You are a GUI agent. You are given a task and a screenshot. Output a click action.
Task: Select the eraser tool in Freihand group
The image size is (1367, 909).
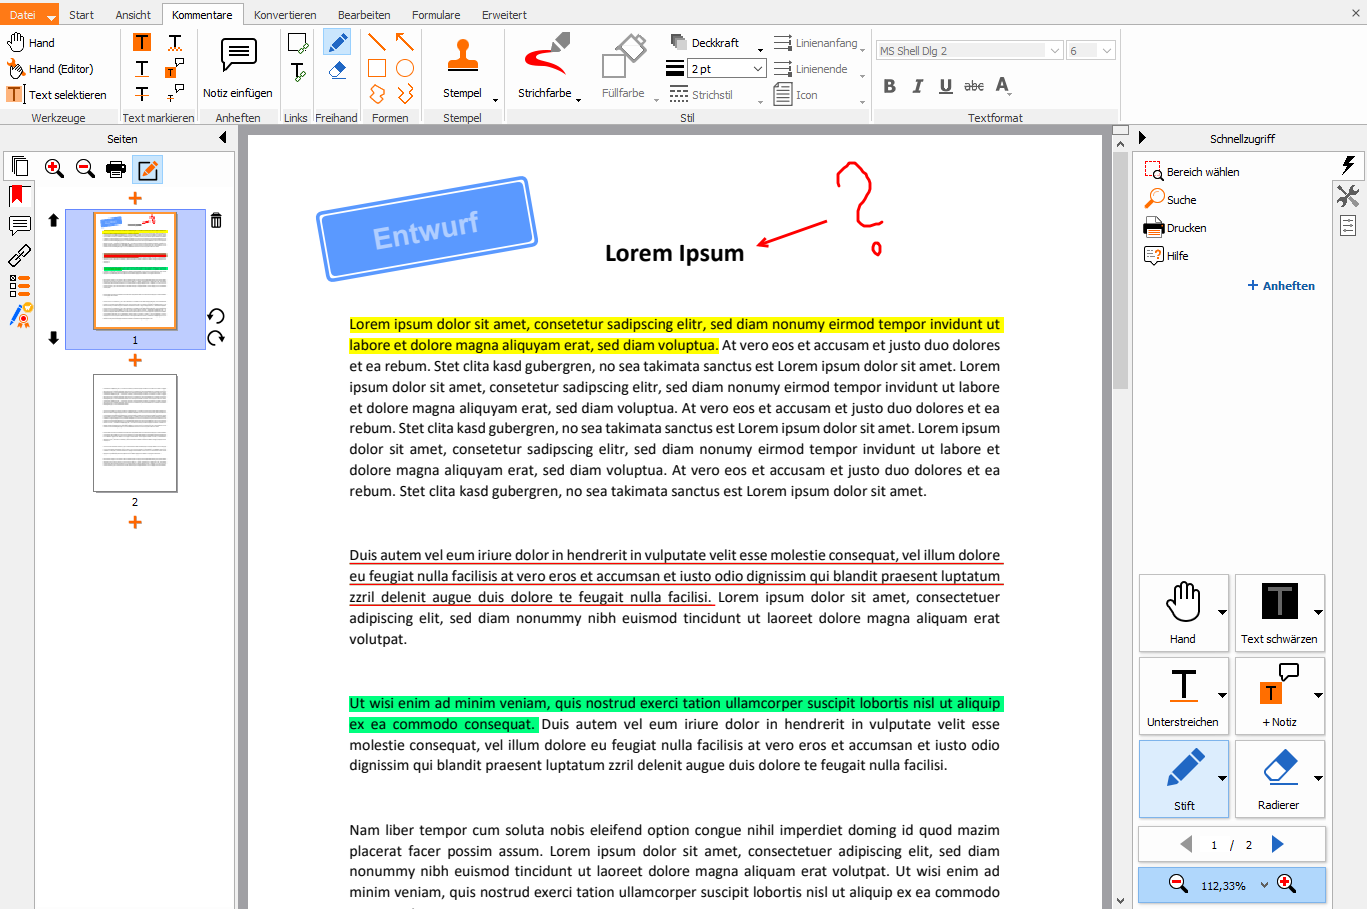[x=337, y=69]
